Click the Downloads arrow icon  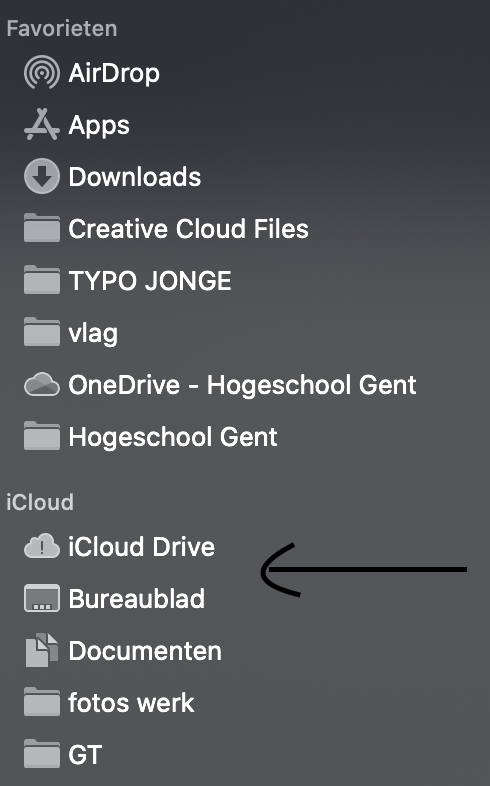pos(42,176)
